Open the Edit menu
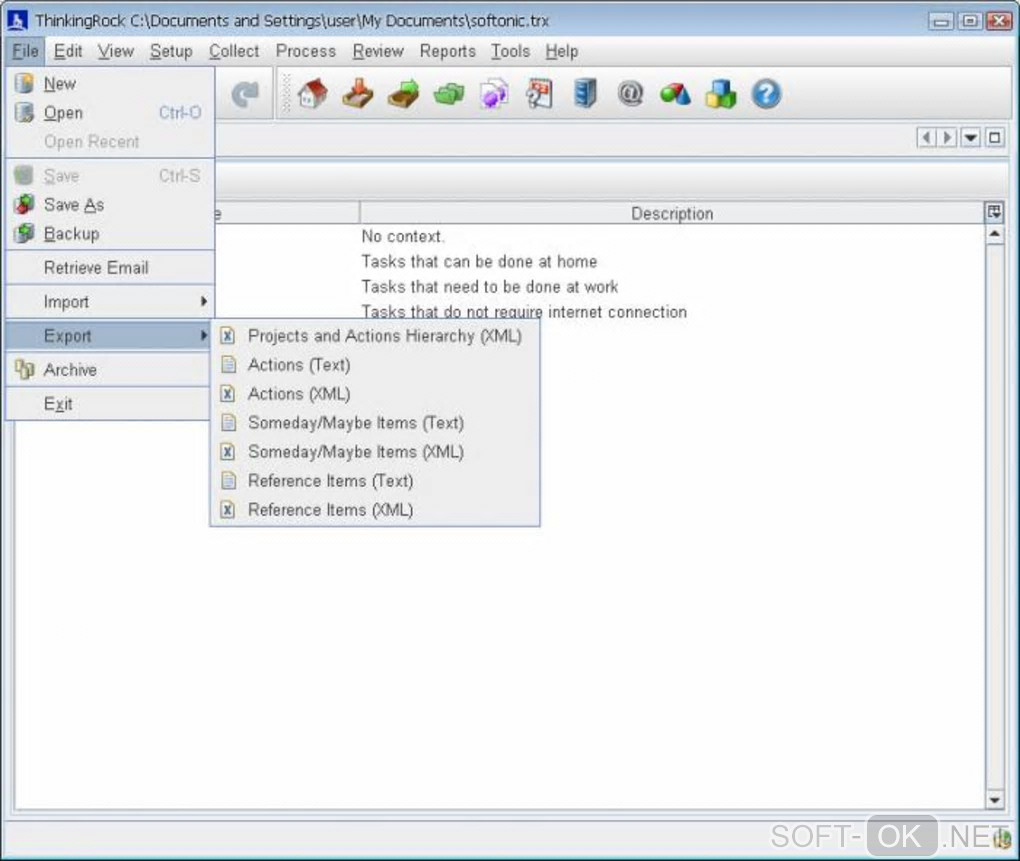 (68, 51)
